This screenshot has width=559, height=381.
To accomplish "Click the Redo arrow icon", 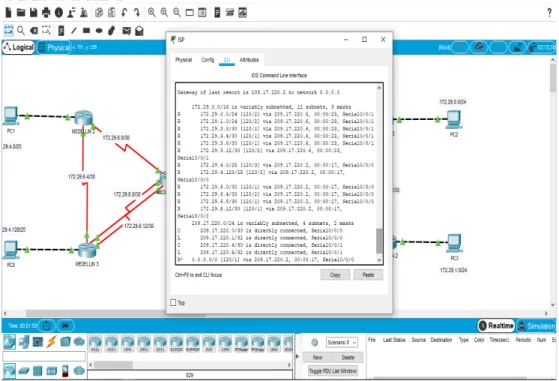I will pos(137,13).
